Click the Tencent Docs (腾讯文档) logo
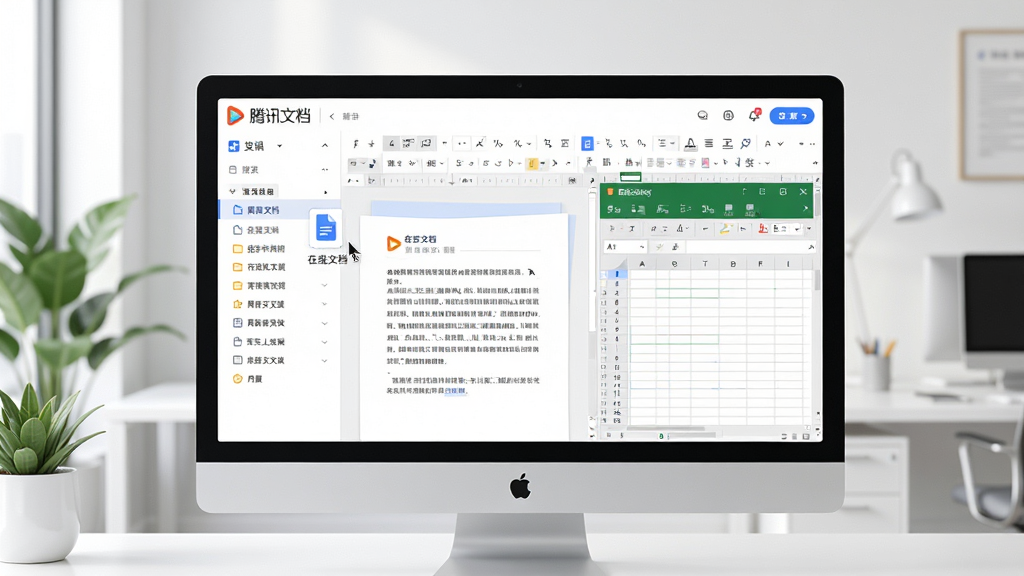Viewport: 1024px width, 576px height. click(x=268, y=116)
